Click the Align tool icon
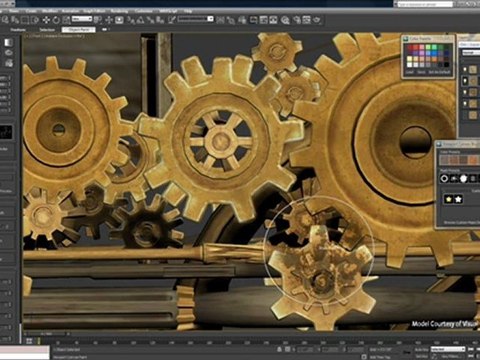Viewport: 480px width, 360px height. coord(231,20)
